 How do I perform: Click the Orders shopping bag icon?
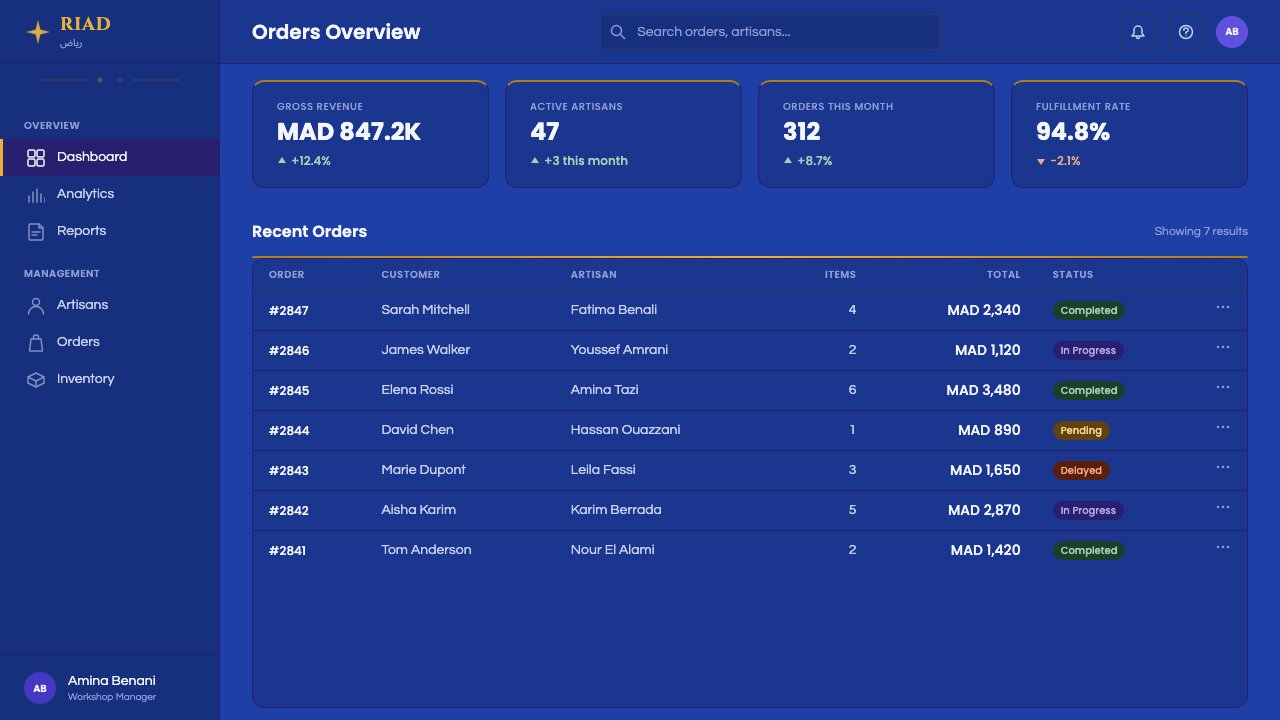(x=36, y=342)
